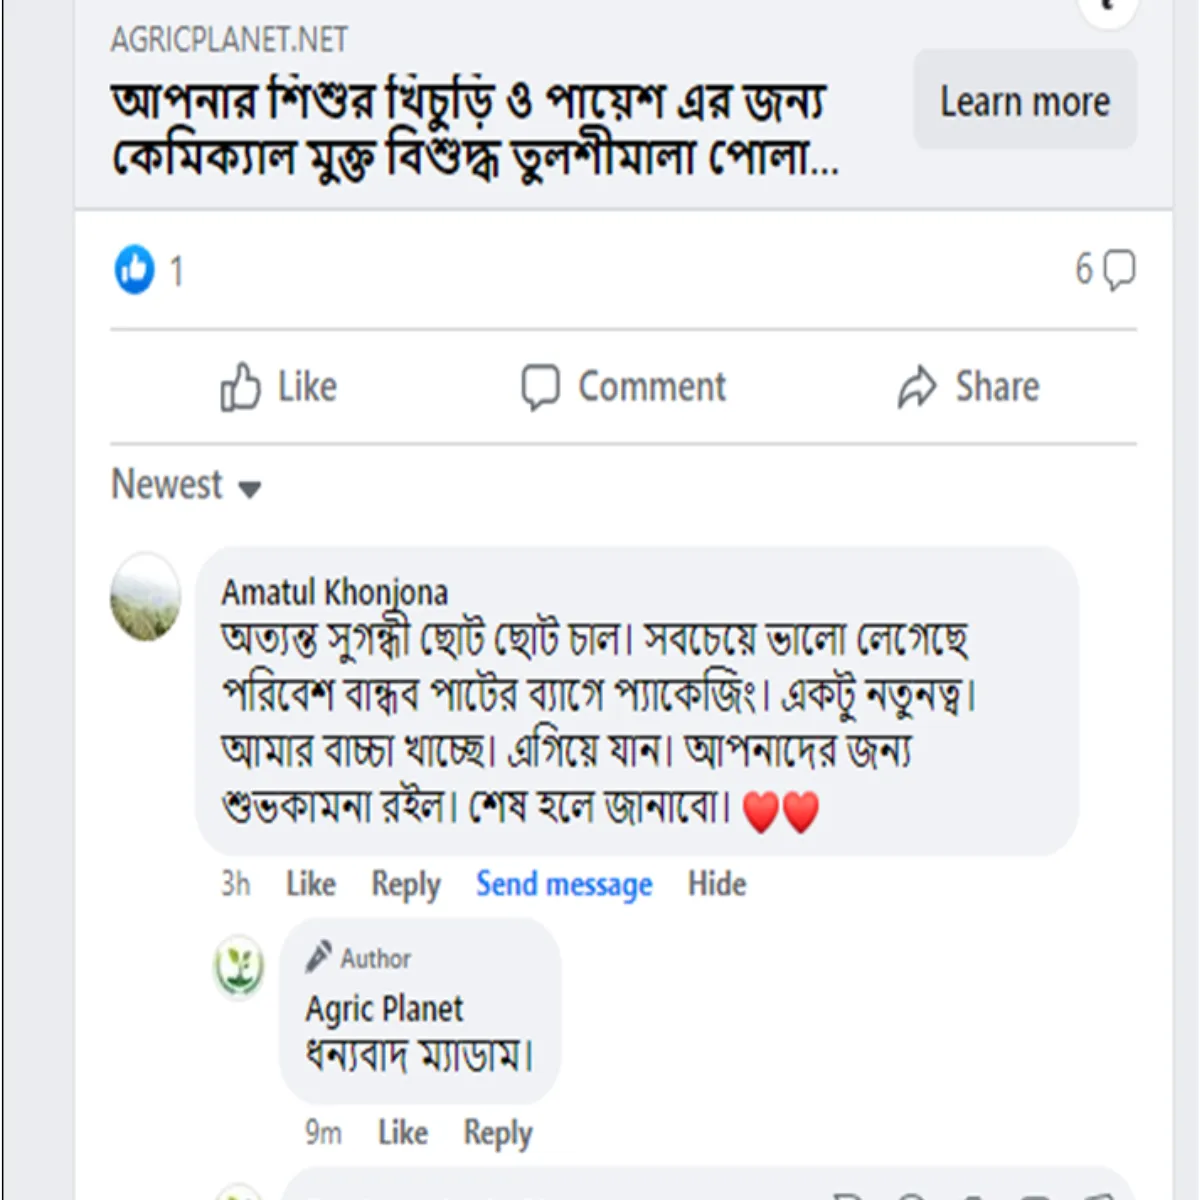The height and width of the screenshot is (1200, 1200).
Task: Click the 3h comment timestamp
Action: point(233,884)
